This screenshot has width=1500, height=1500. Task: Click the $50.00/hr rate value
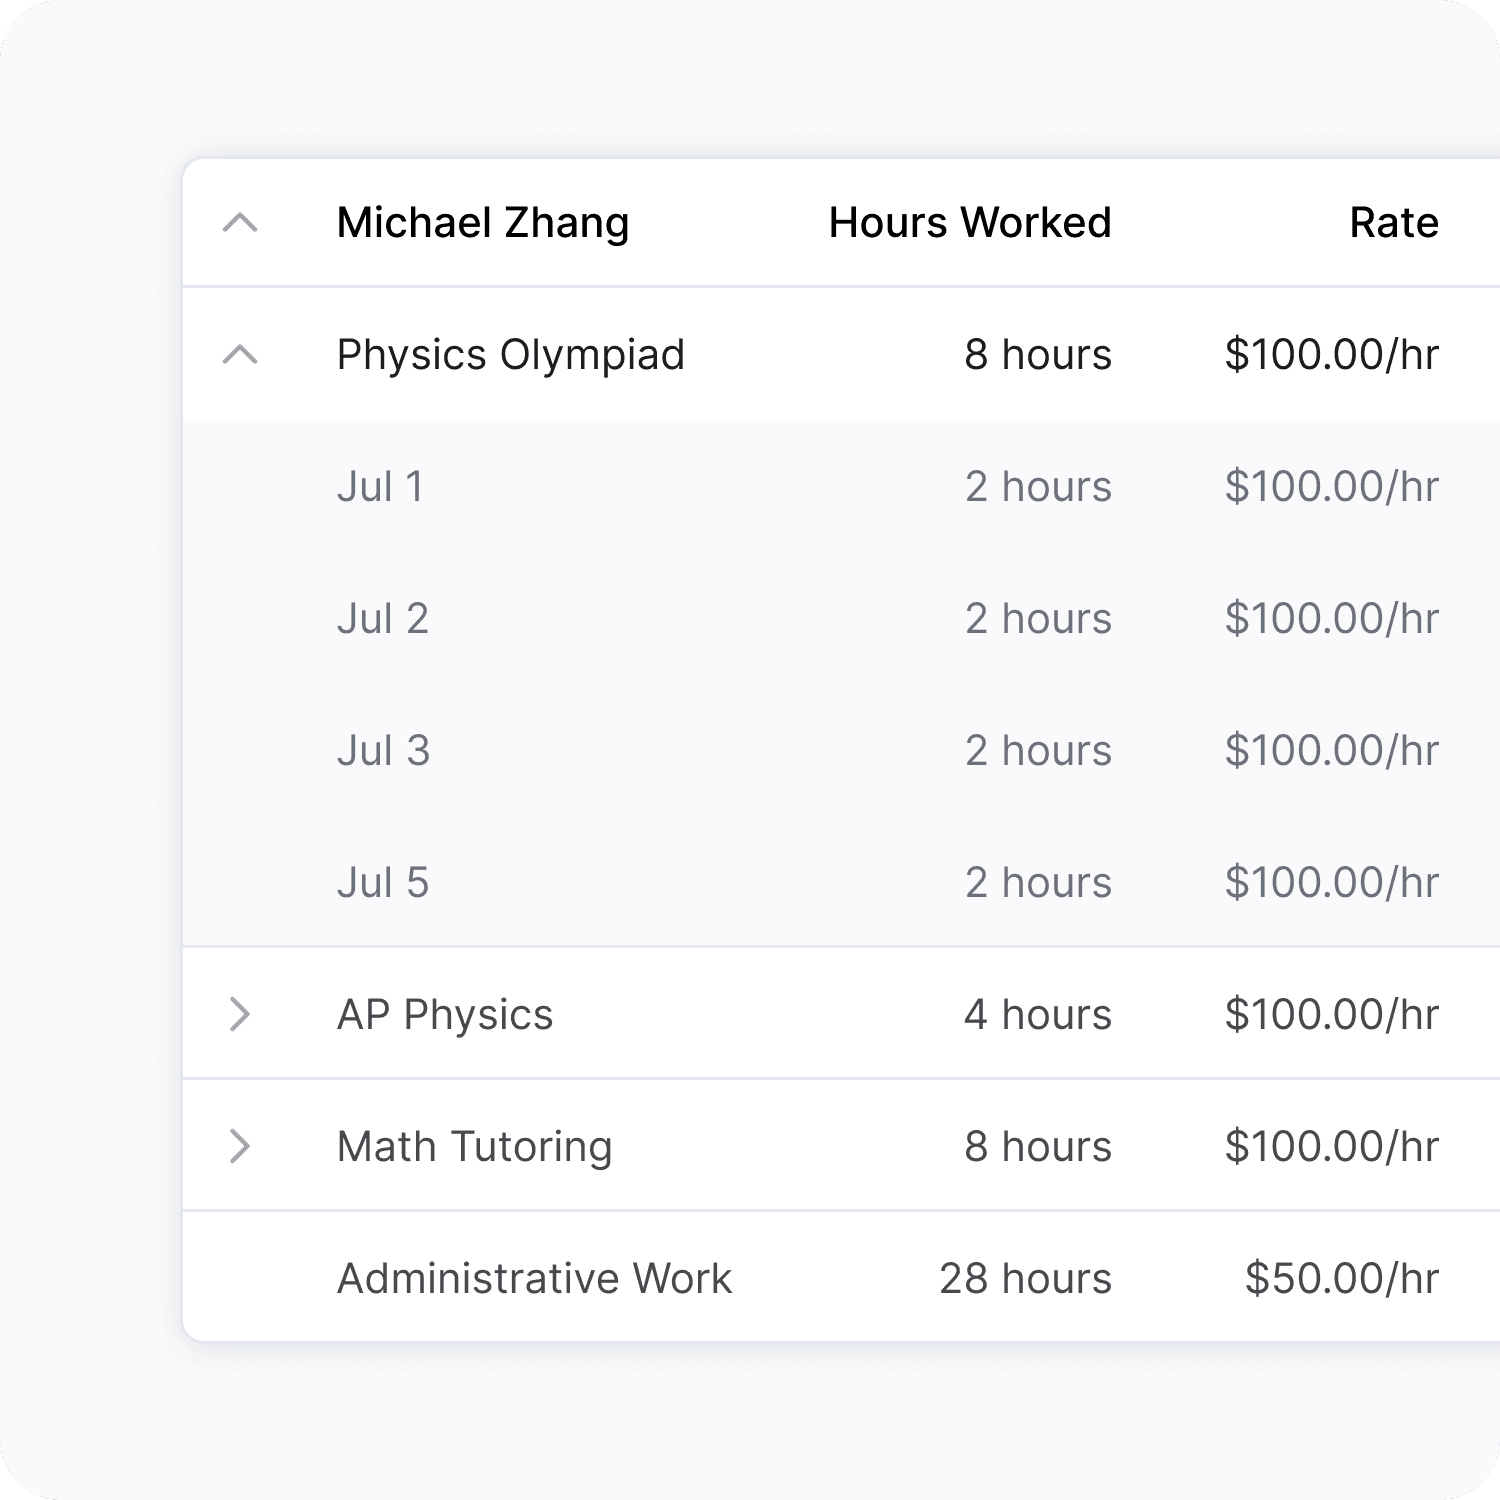[x=1341, y=1279]
